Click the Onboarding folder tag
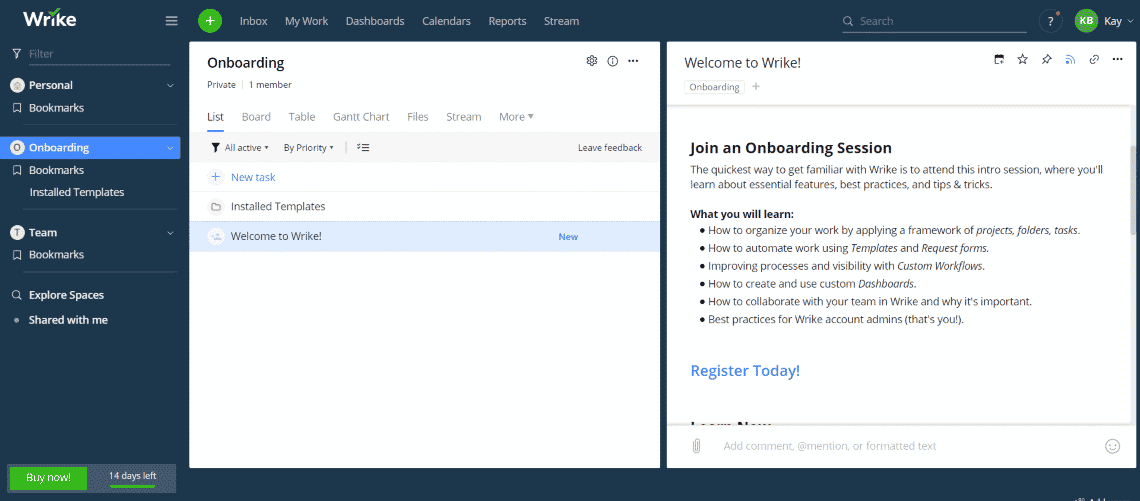 (715, 87)
